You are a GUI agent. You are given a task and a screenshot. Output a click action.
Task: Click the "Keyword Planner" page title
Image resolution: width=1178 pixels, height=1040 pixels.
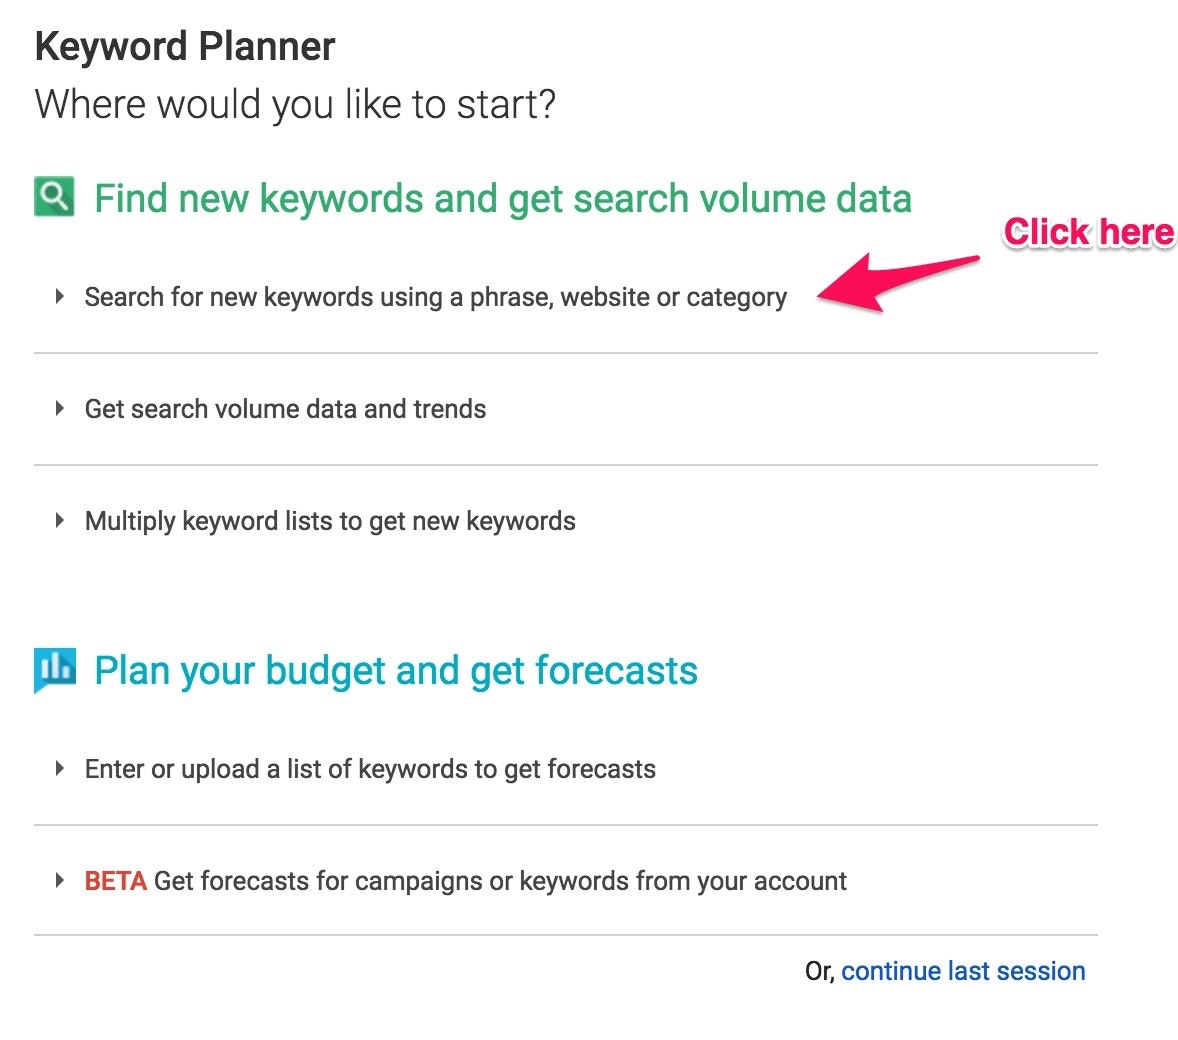(x=185, y=47)
